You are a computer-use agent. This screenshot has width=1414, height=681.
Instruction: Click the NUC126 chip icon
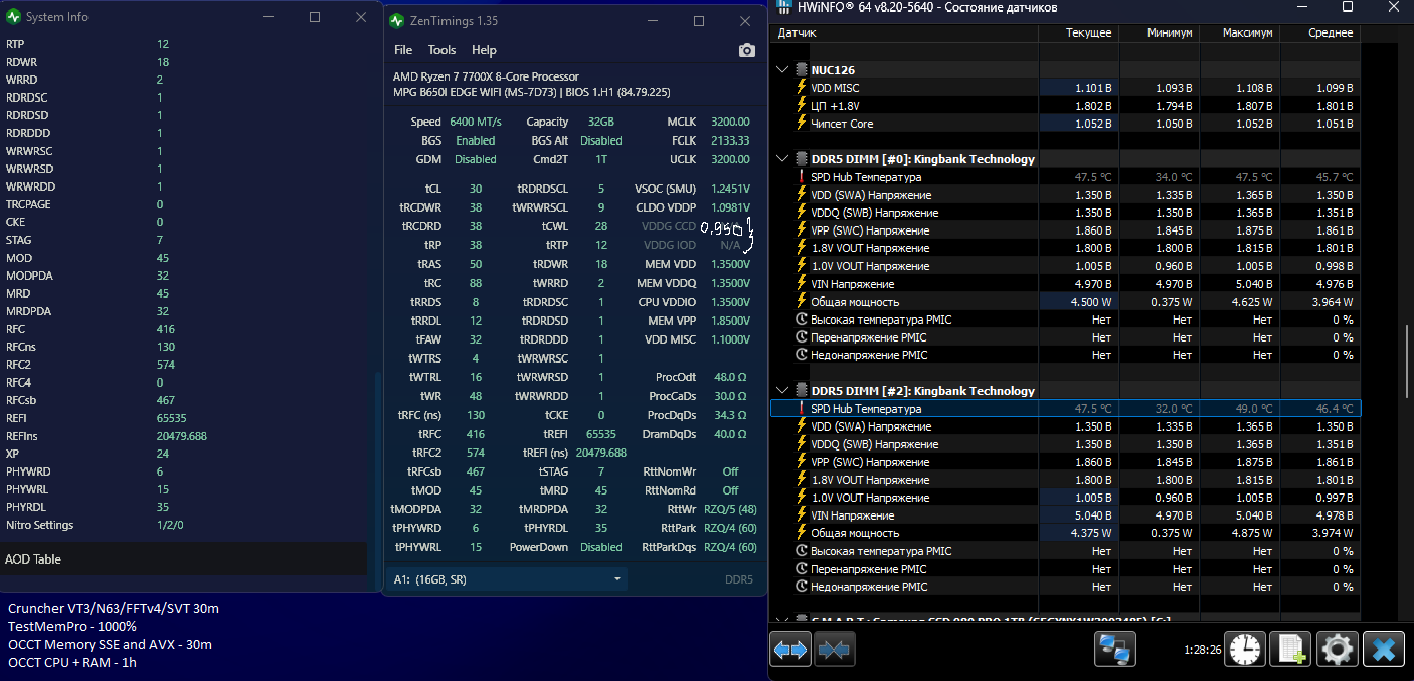point(801,70)
